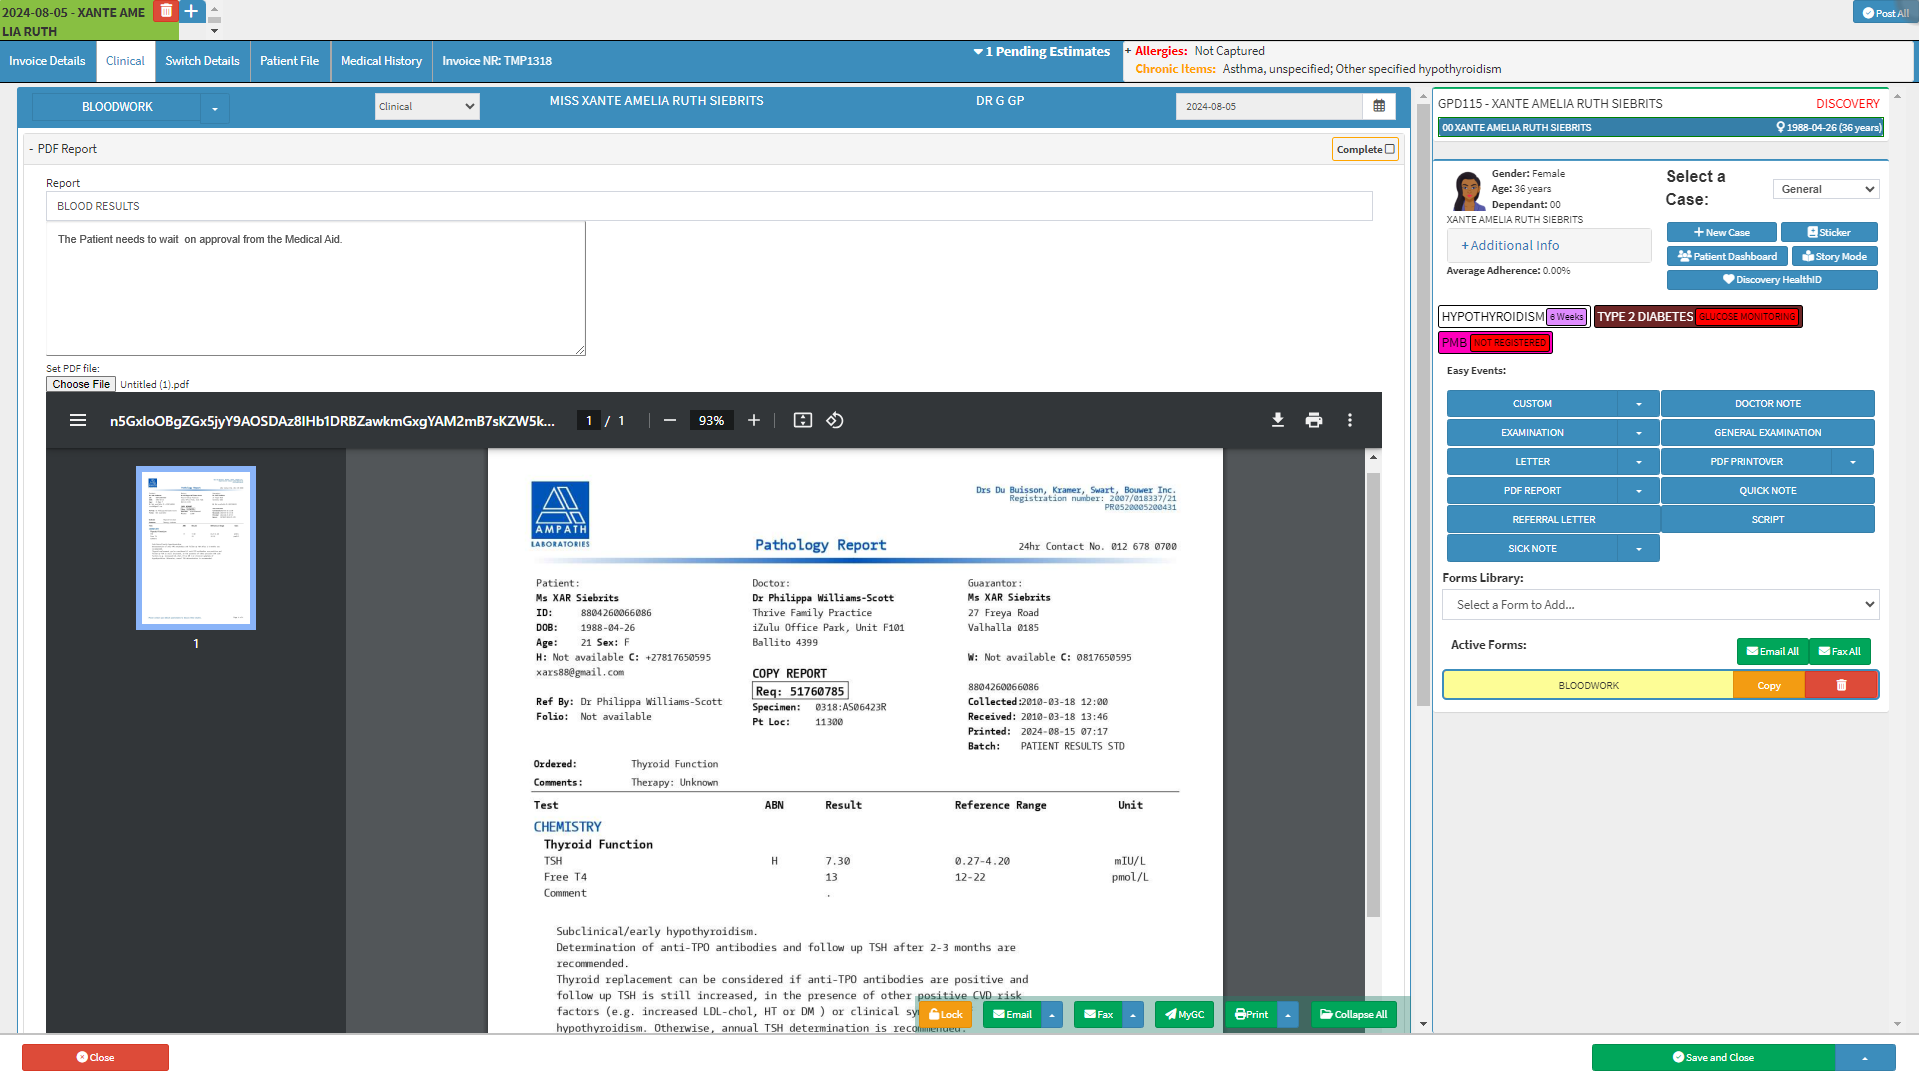Expand the PDF PRINTOVER dropdown arrow

tap(1853, 462)
